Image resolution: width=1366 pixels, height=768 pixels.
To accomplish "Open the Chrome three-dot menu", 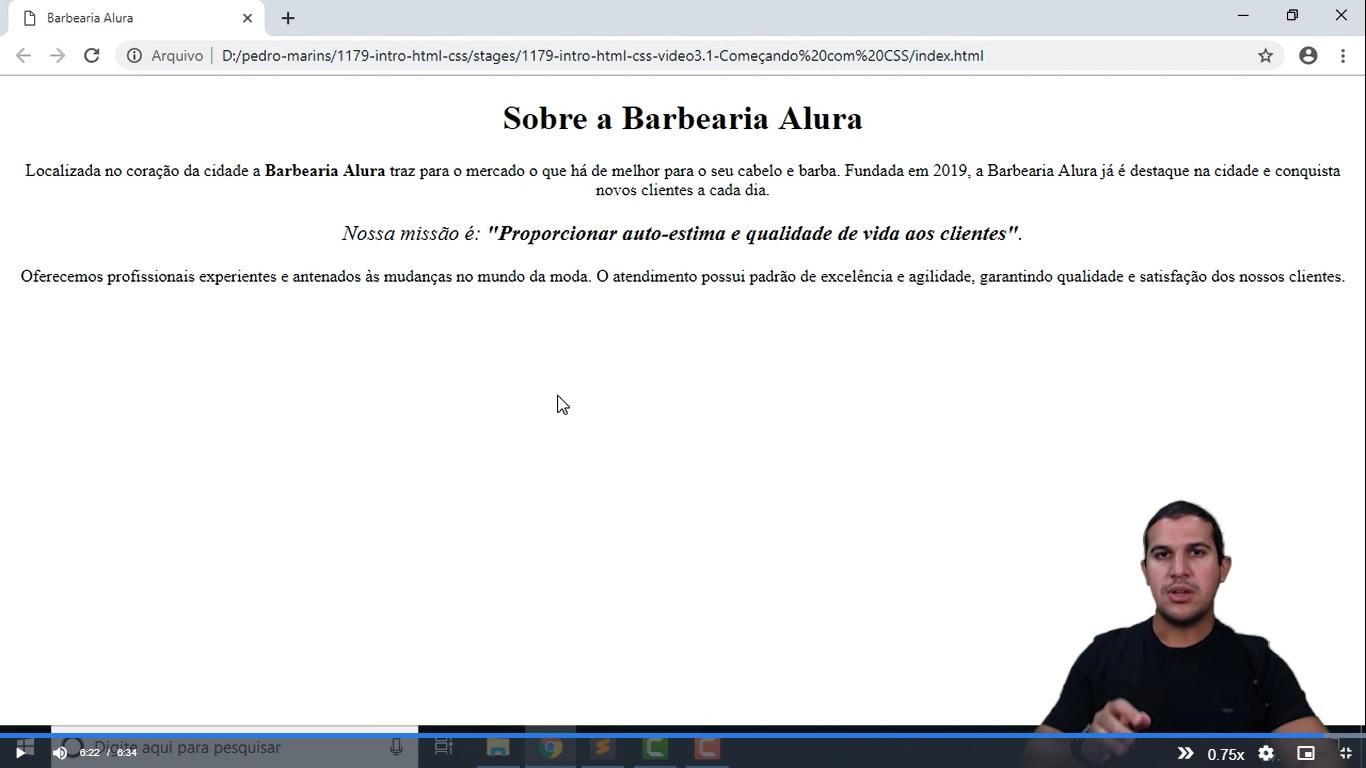I will tap(1343, 56).
